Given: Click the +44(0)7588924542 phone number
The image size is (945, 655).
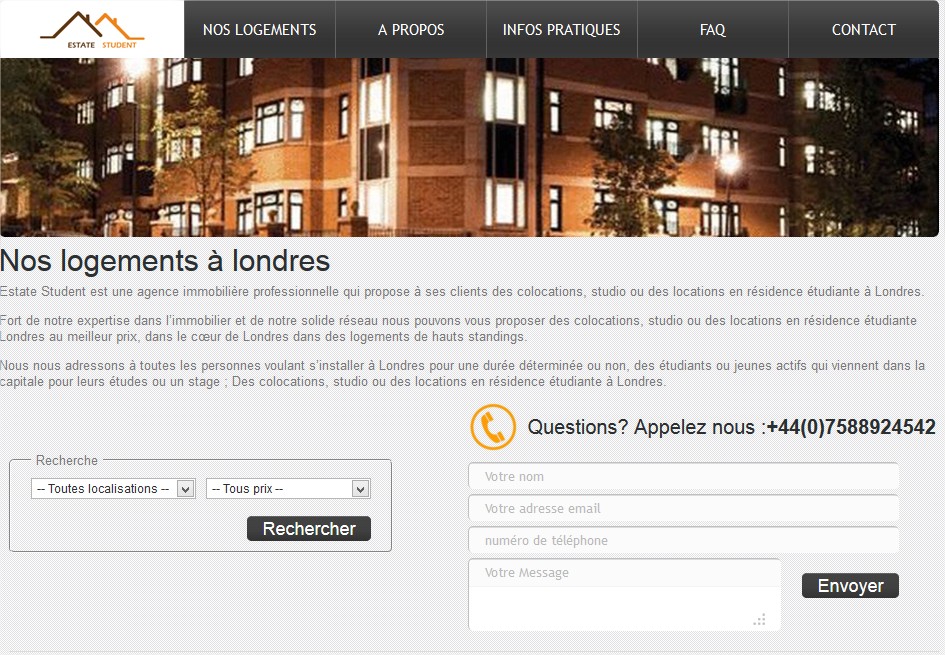Looking at the screenshot, I should (x=851, y=427).
